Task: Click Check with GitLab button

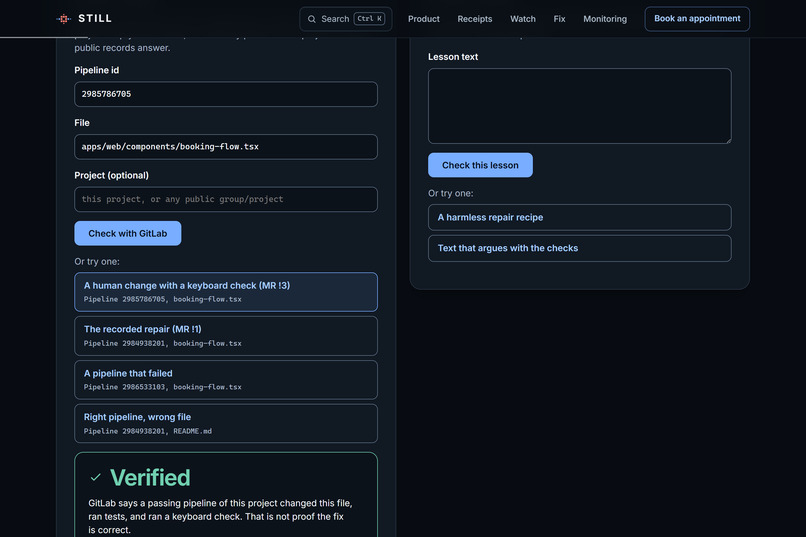Action: (x=127, y=233)
